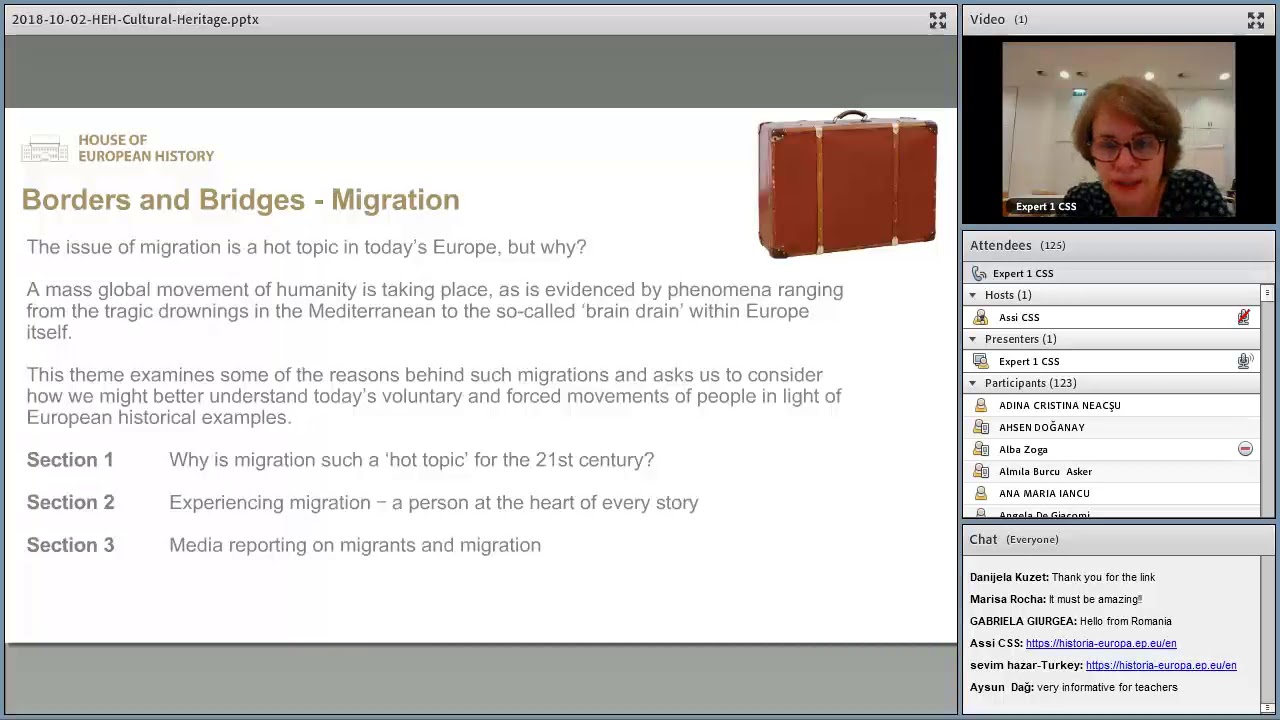1280x720 pixels.
Task: Click the Attendees (125) pod title
Action: (x=1017, y=246)
